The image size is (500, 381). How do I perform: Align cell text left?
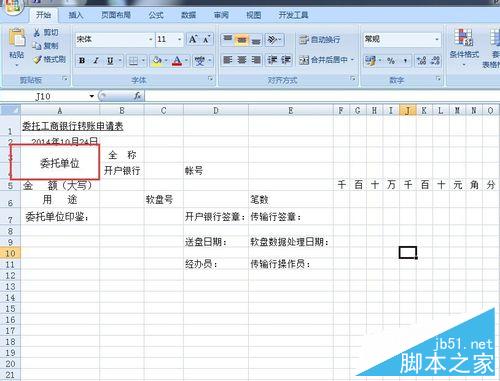click(x=228, y=60)
